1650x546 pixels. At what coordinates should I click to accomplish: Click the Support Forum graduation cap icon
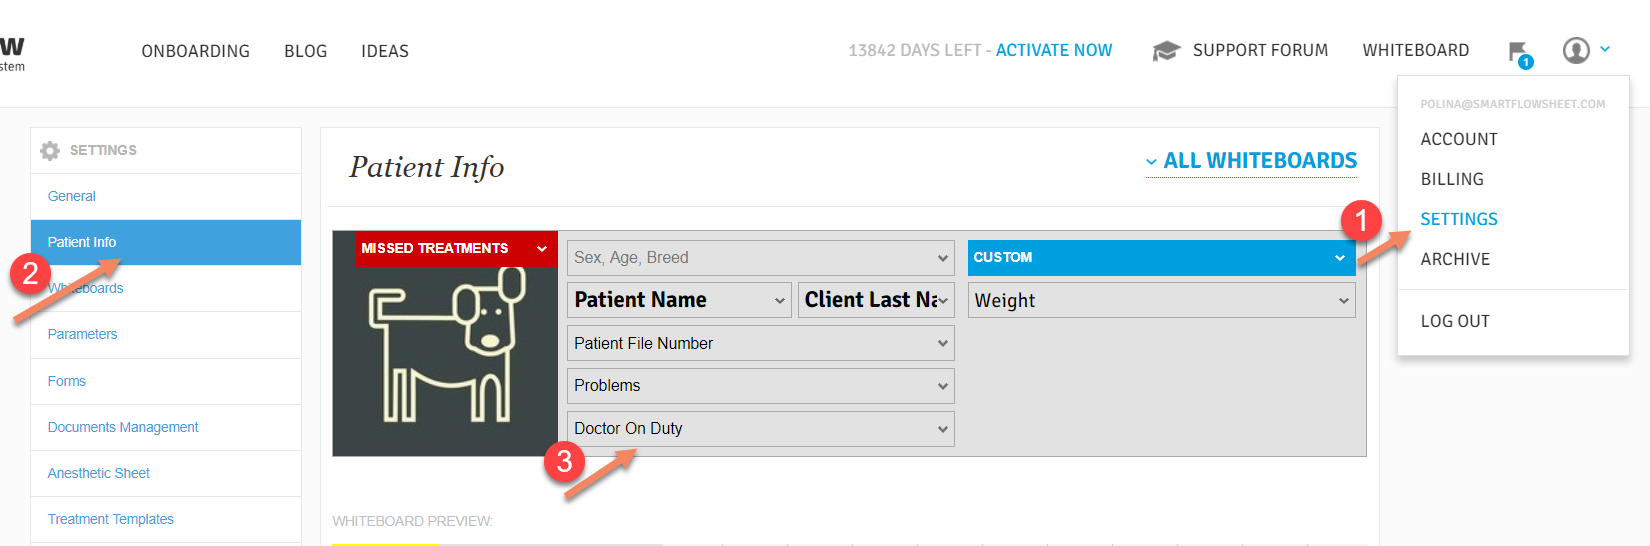1166,51
